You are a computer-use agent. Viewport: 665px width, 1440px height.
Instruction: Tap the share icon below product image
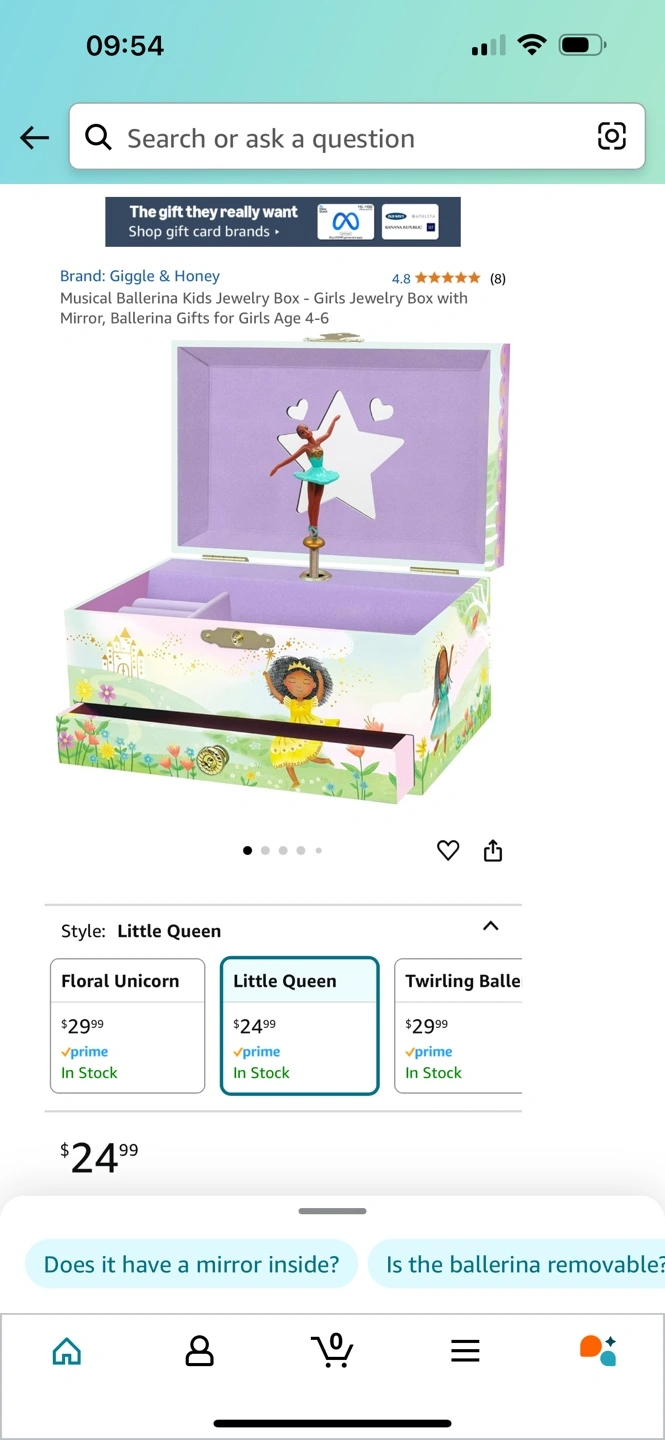[493, 851]
